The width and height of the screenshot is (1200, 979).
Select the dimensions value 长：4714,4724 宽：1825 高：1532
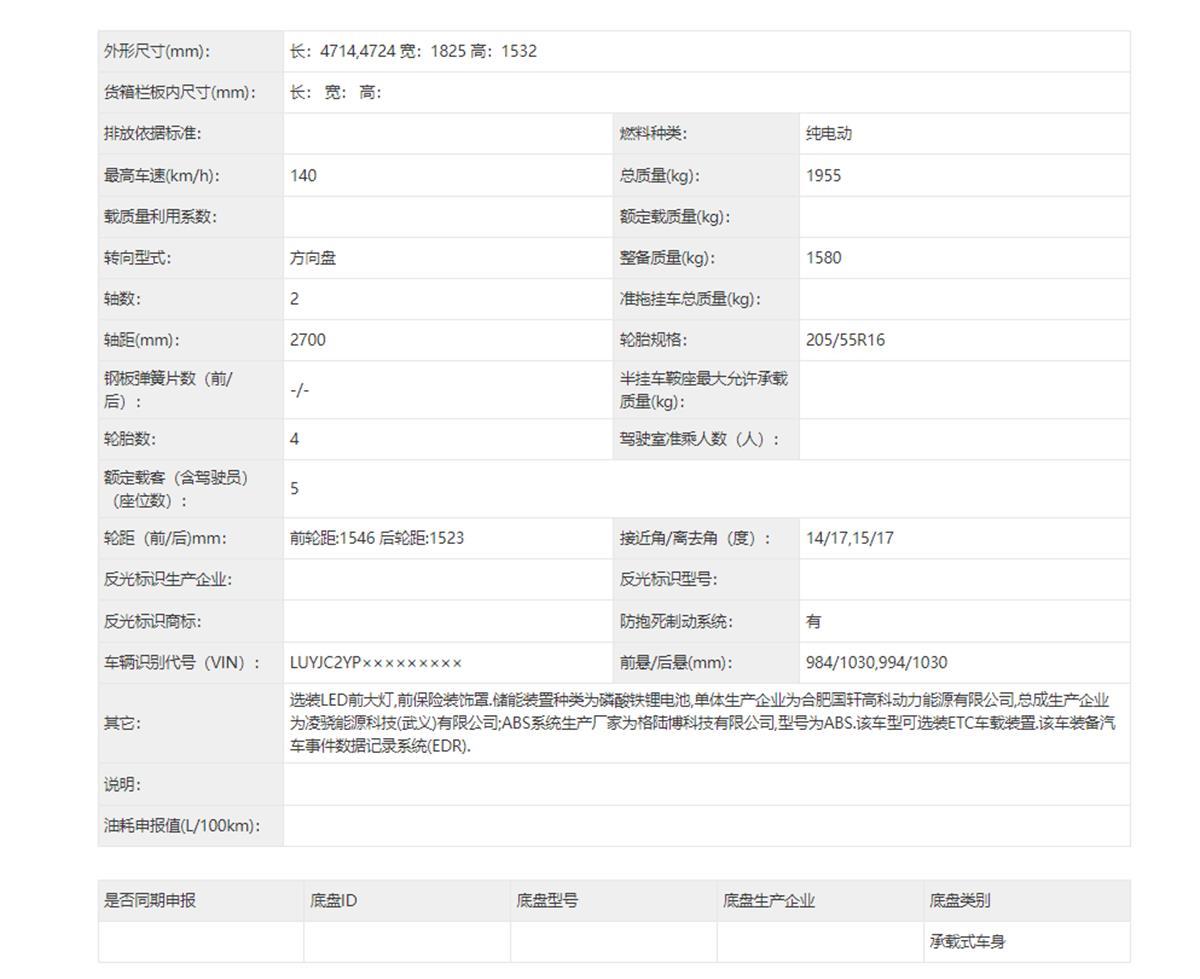pos(413,51)
